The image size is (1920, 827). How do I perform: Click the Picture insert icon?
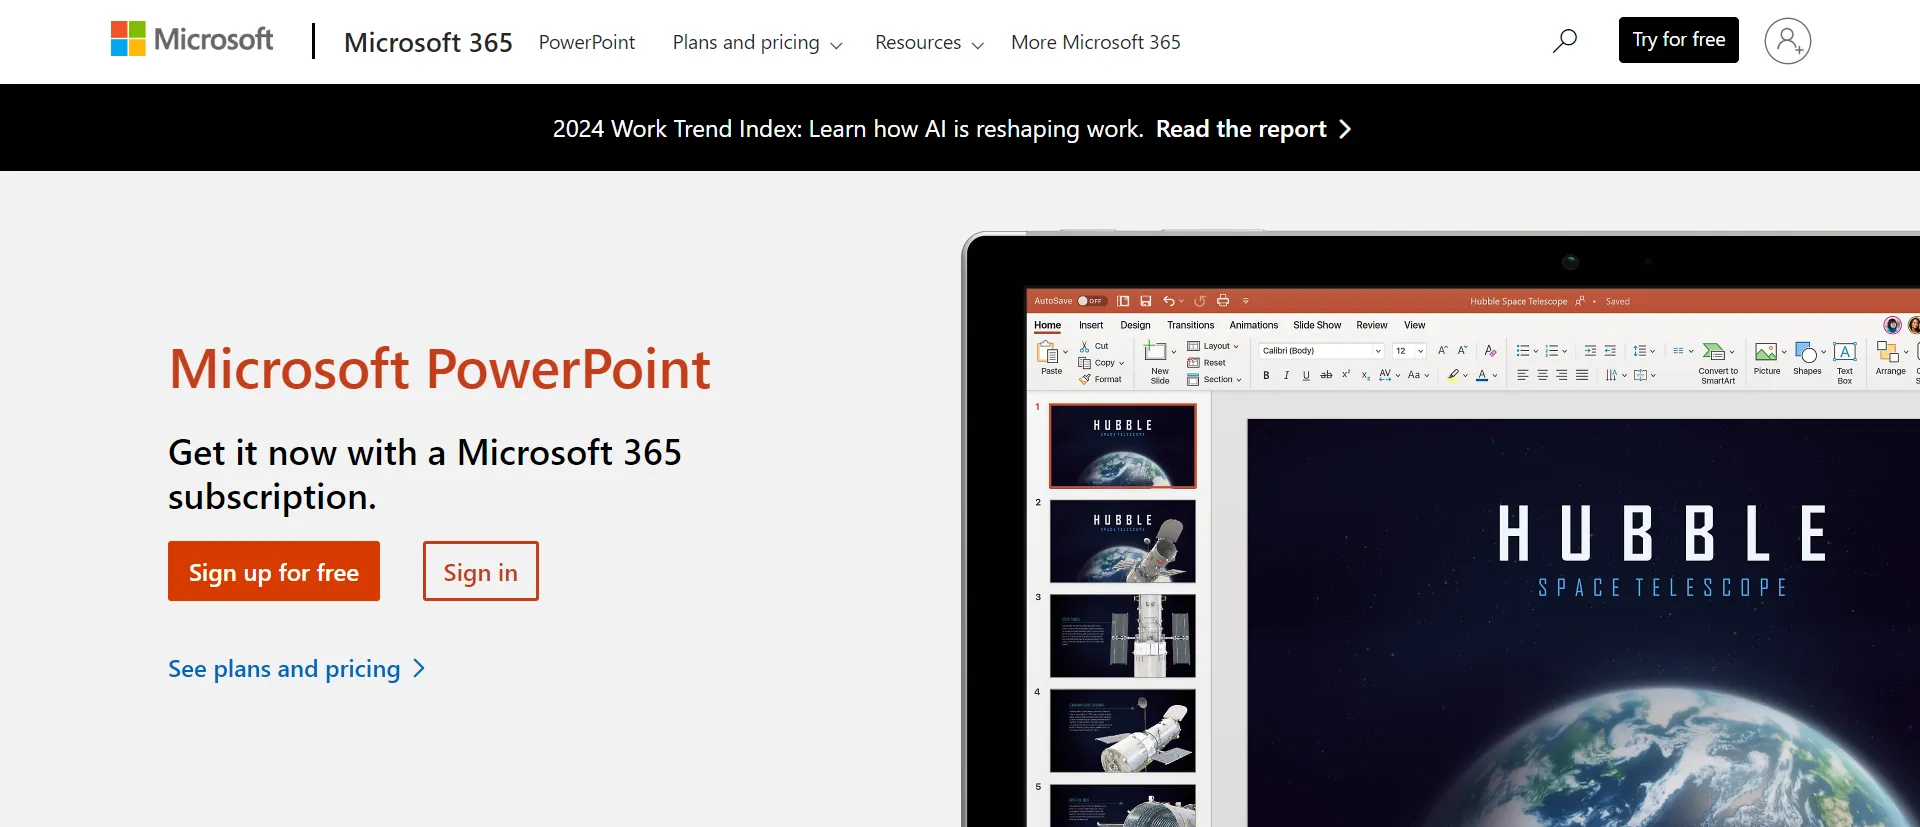pos(1766,352)
